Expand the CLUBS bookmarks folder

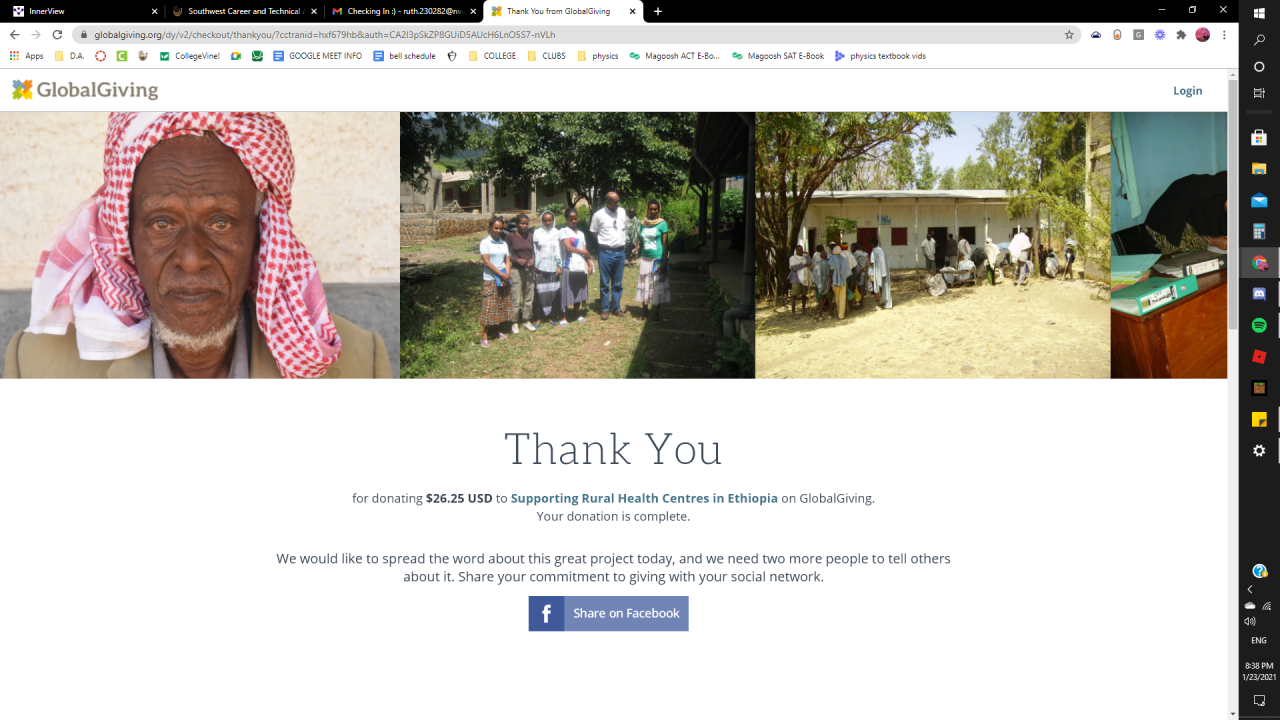[546, 56]
